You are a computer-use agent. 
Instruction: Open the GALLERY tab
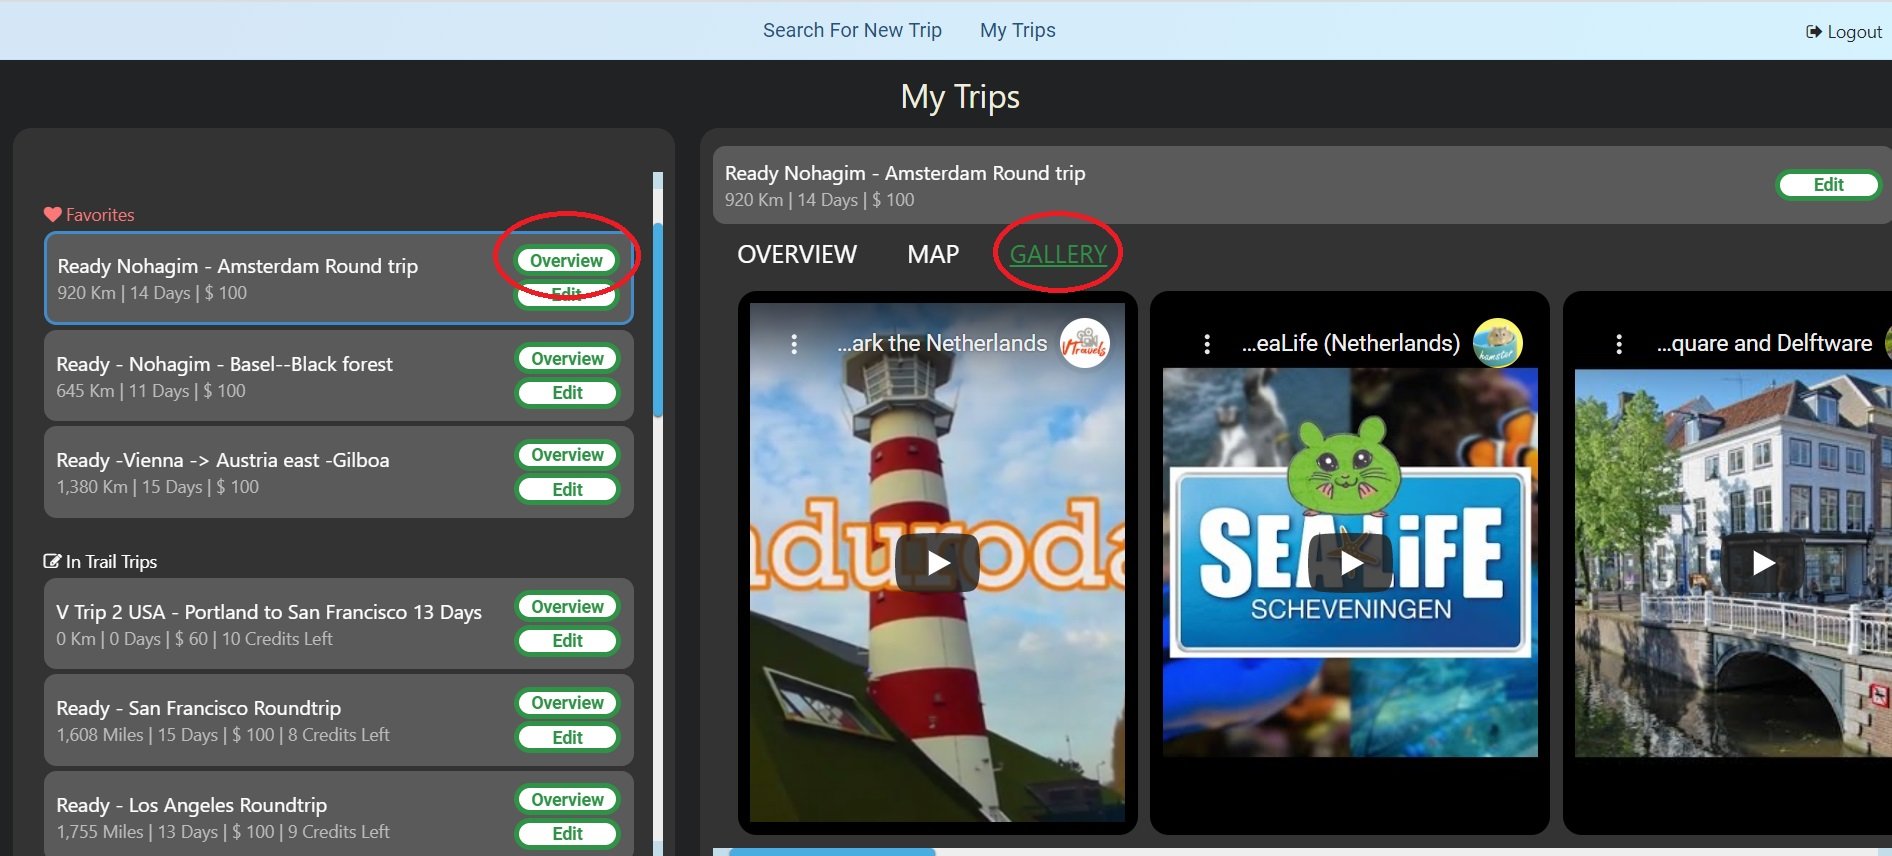point(1058,255)
